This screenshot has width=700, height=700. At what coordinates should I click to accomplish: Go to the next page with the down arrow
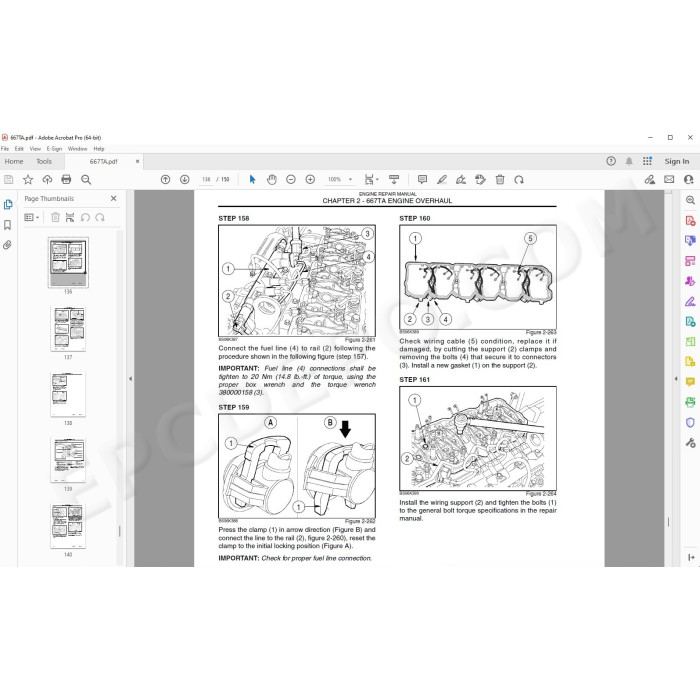(x=184, y=179)
